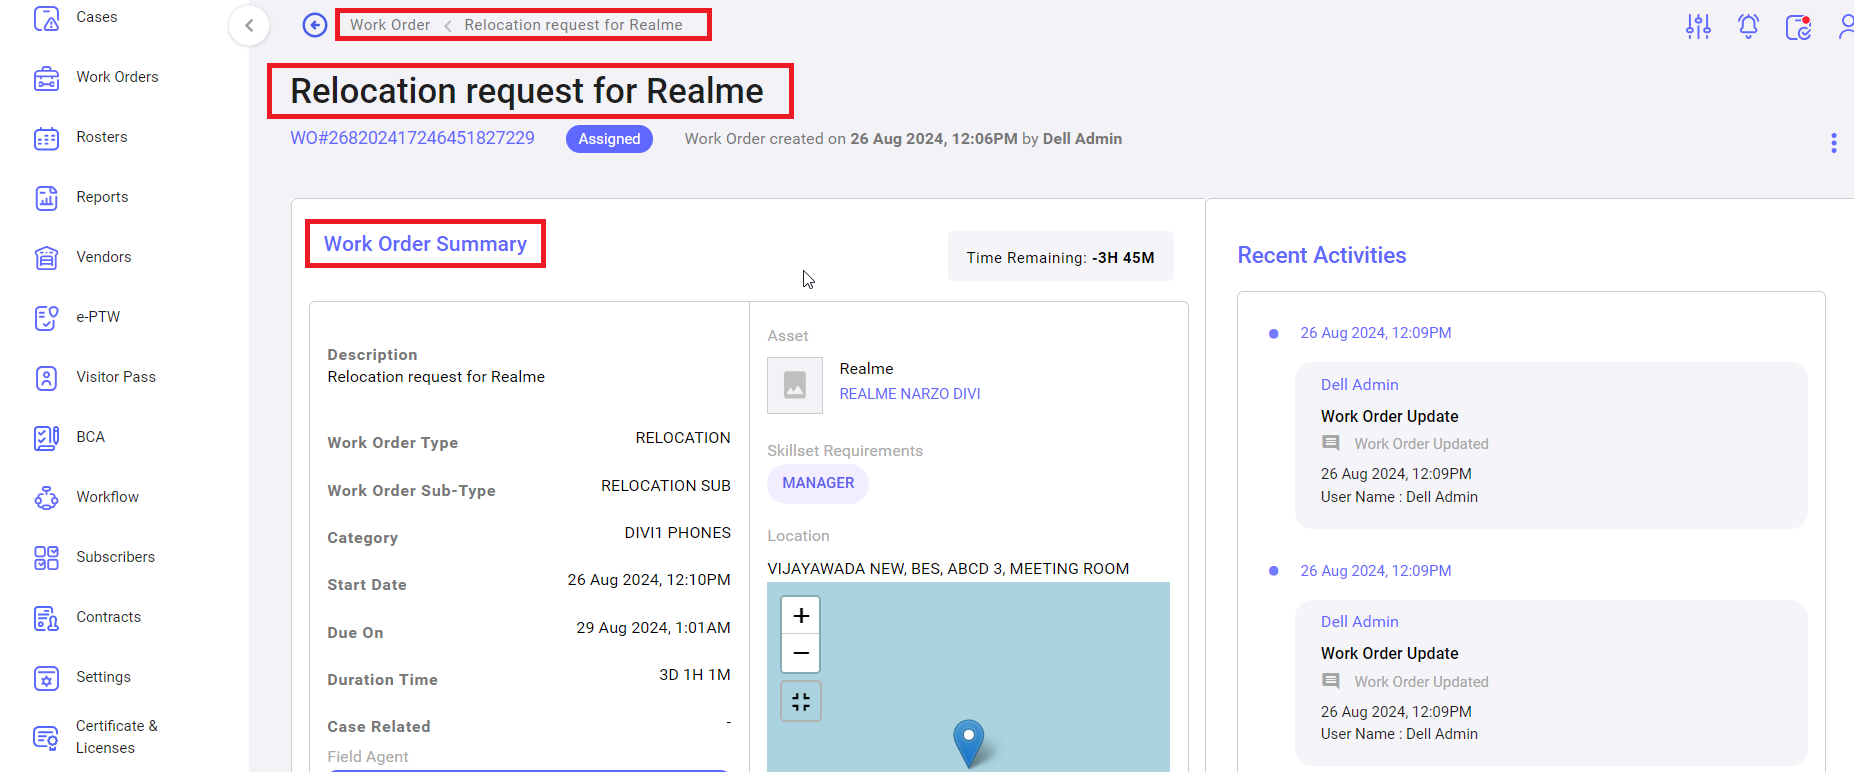This screenshot has height=772, width=1854.
Task: Click the Realme asset image thumbnail
Action: [x=795, y=385]
